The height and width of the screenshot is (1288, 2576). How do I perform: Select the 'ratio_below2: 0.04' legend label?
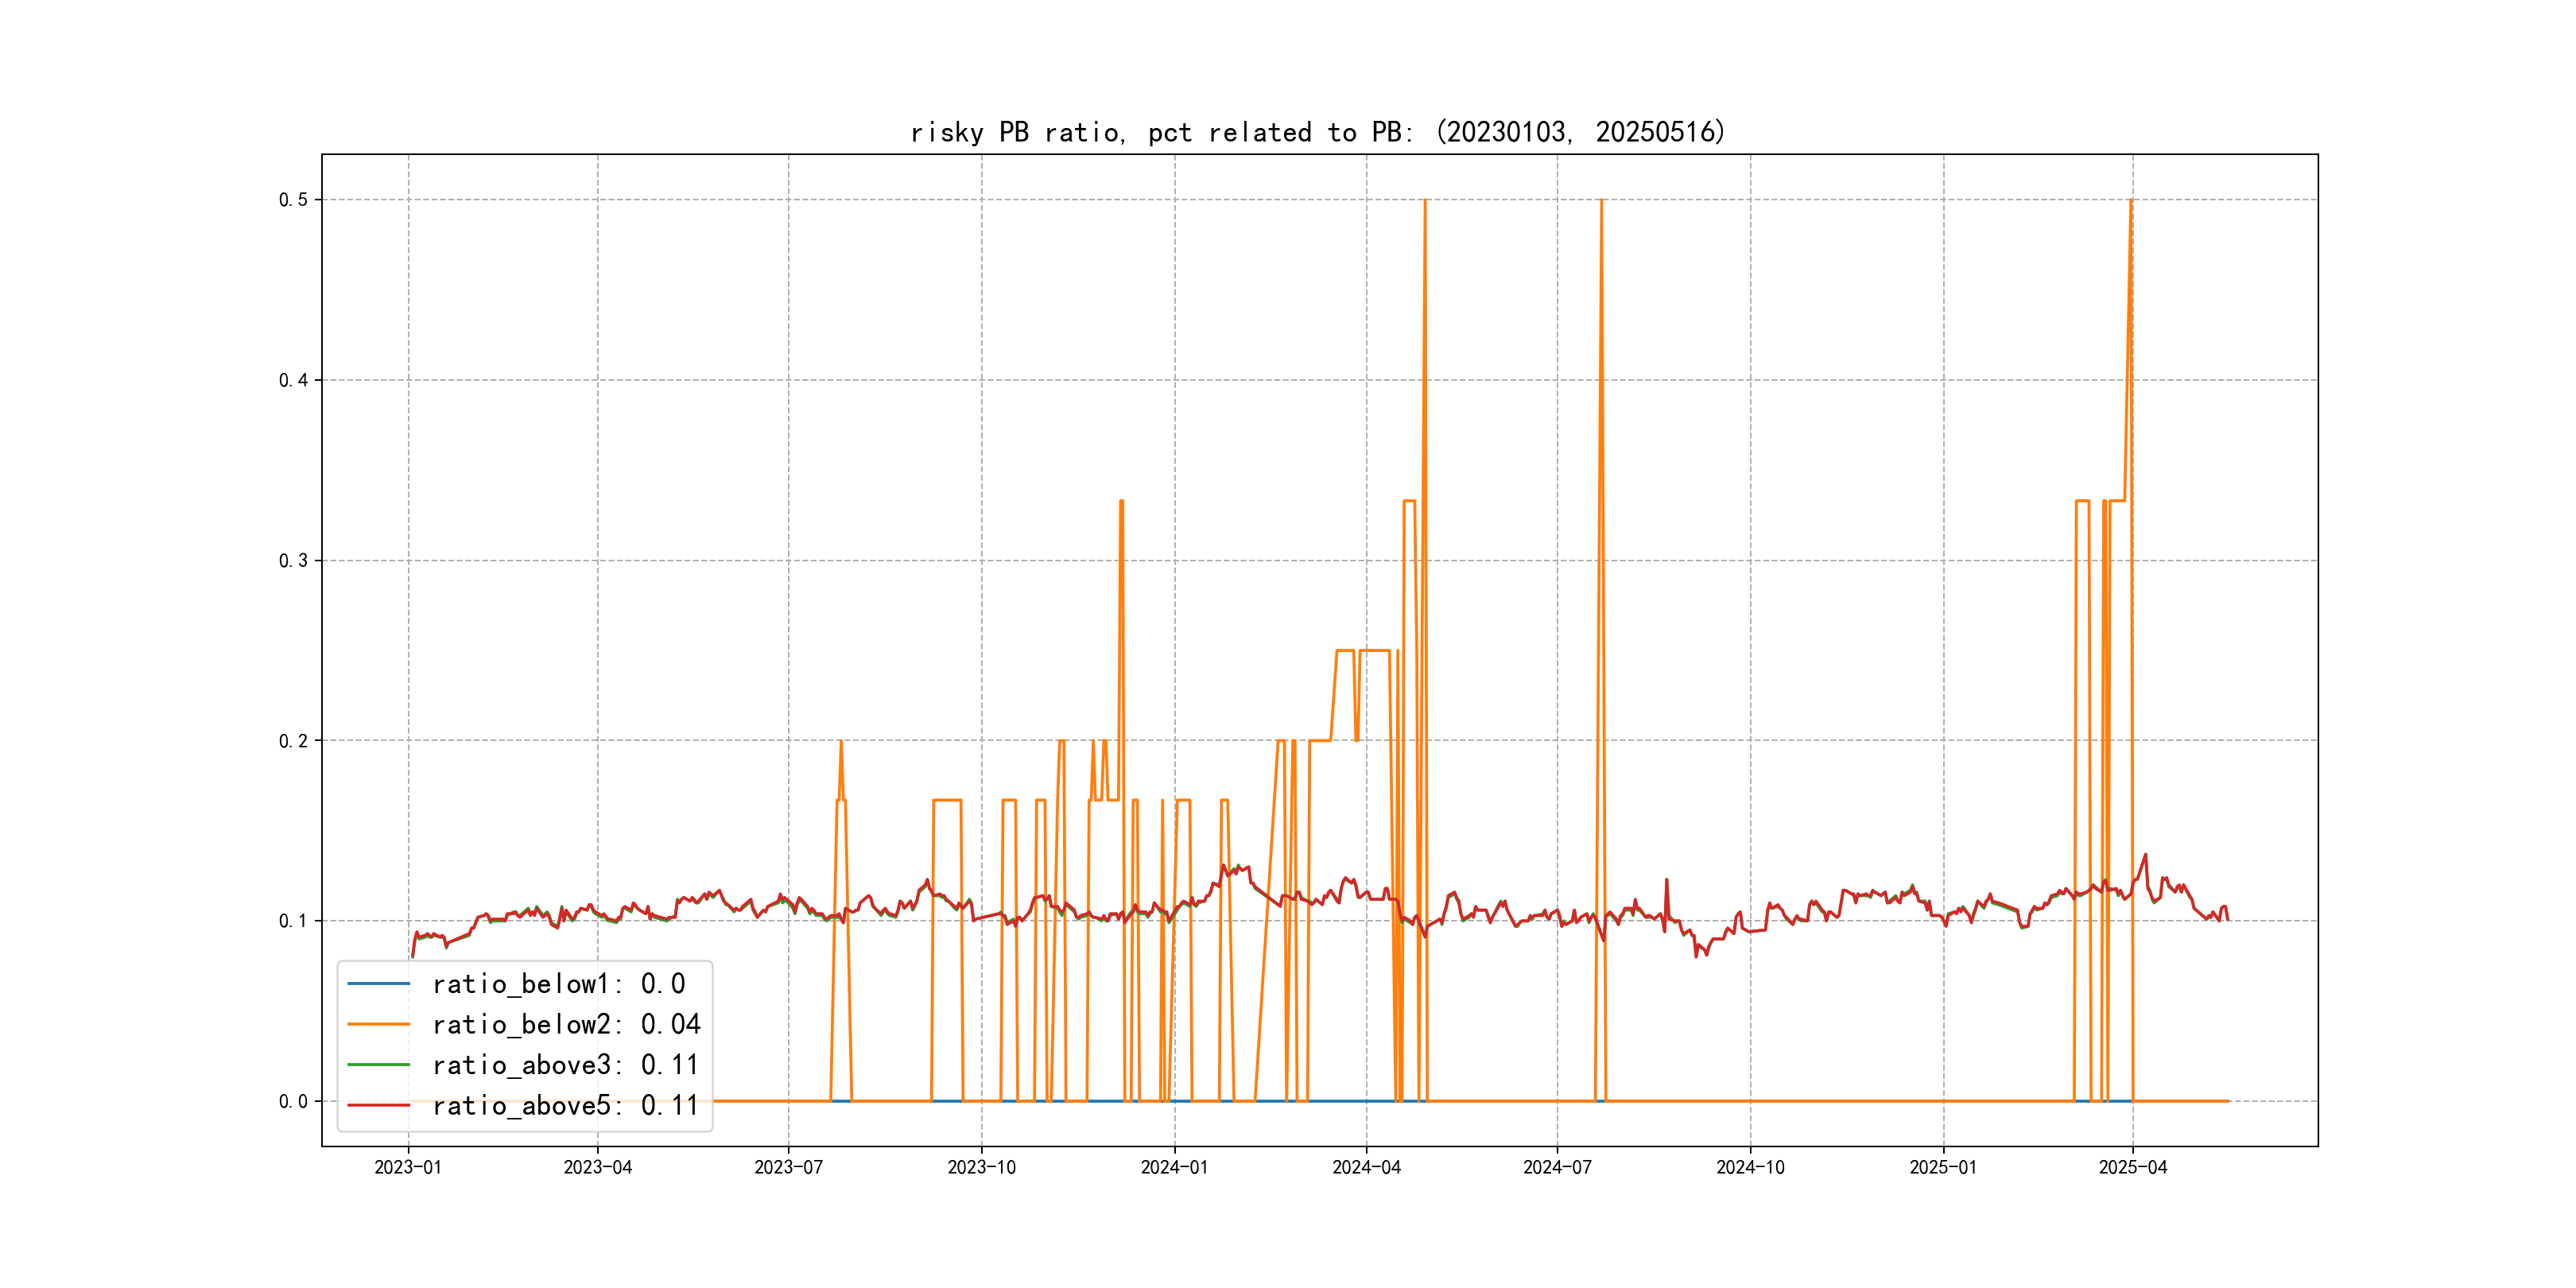[565, 1024]
